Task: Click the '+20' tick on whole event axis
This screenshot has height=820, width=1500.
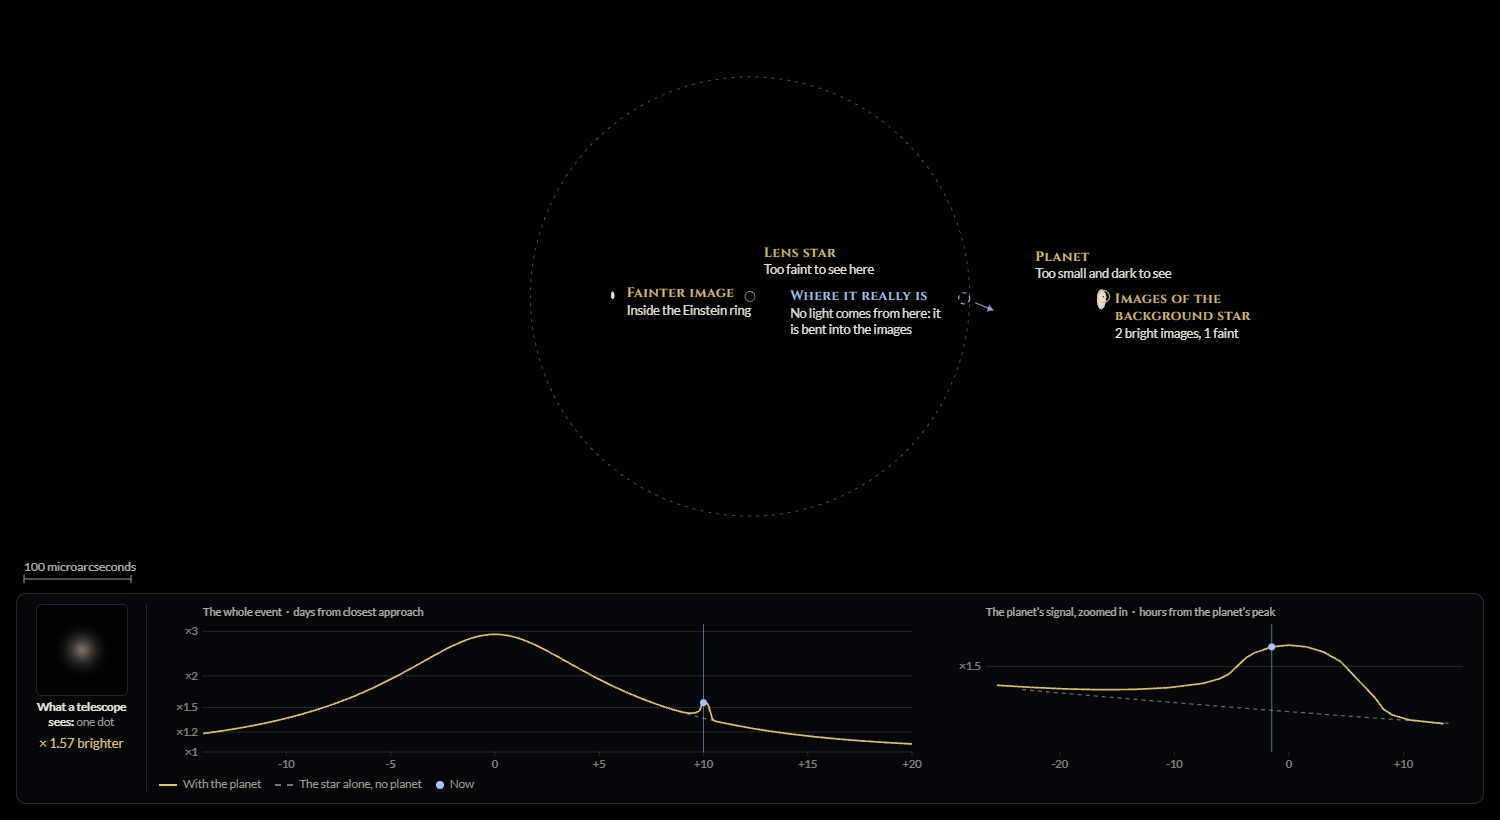Action: coord(911,764)
